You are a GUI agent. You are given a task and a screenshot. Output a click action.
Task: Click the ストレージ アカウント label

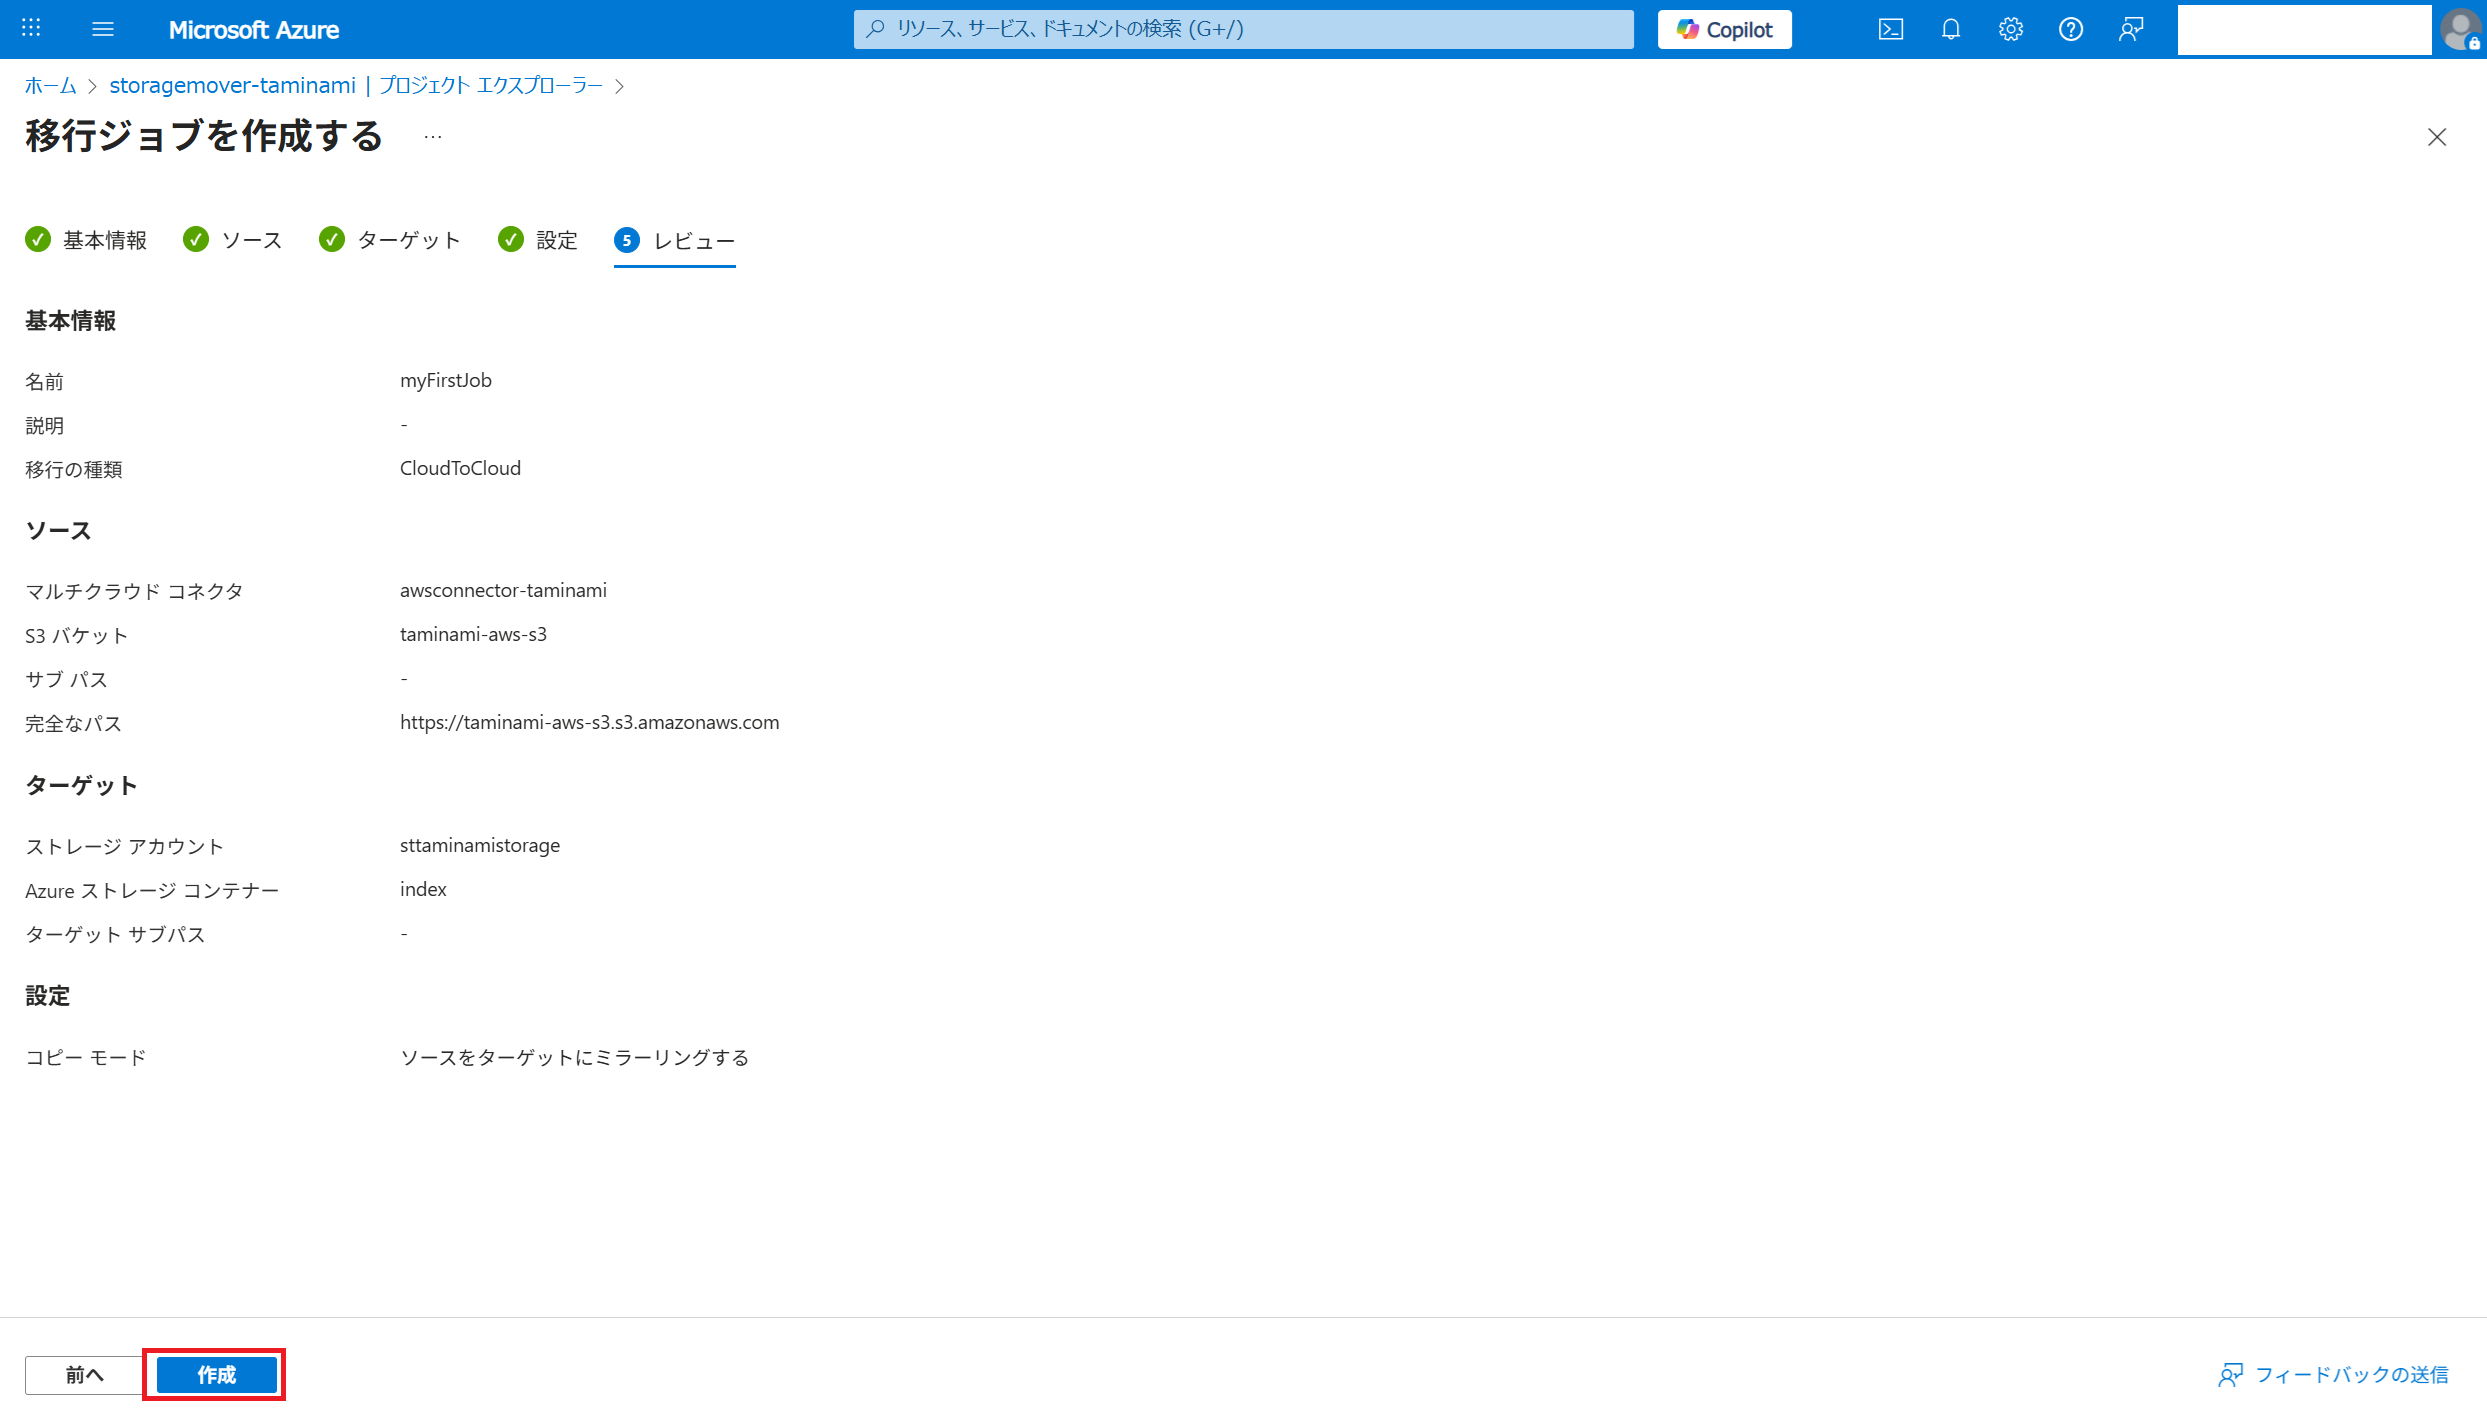click(x=124, y=846)
